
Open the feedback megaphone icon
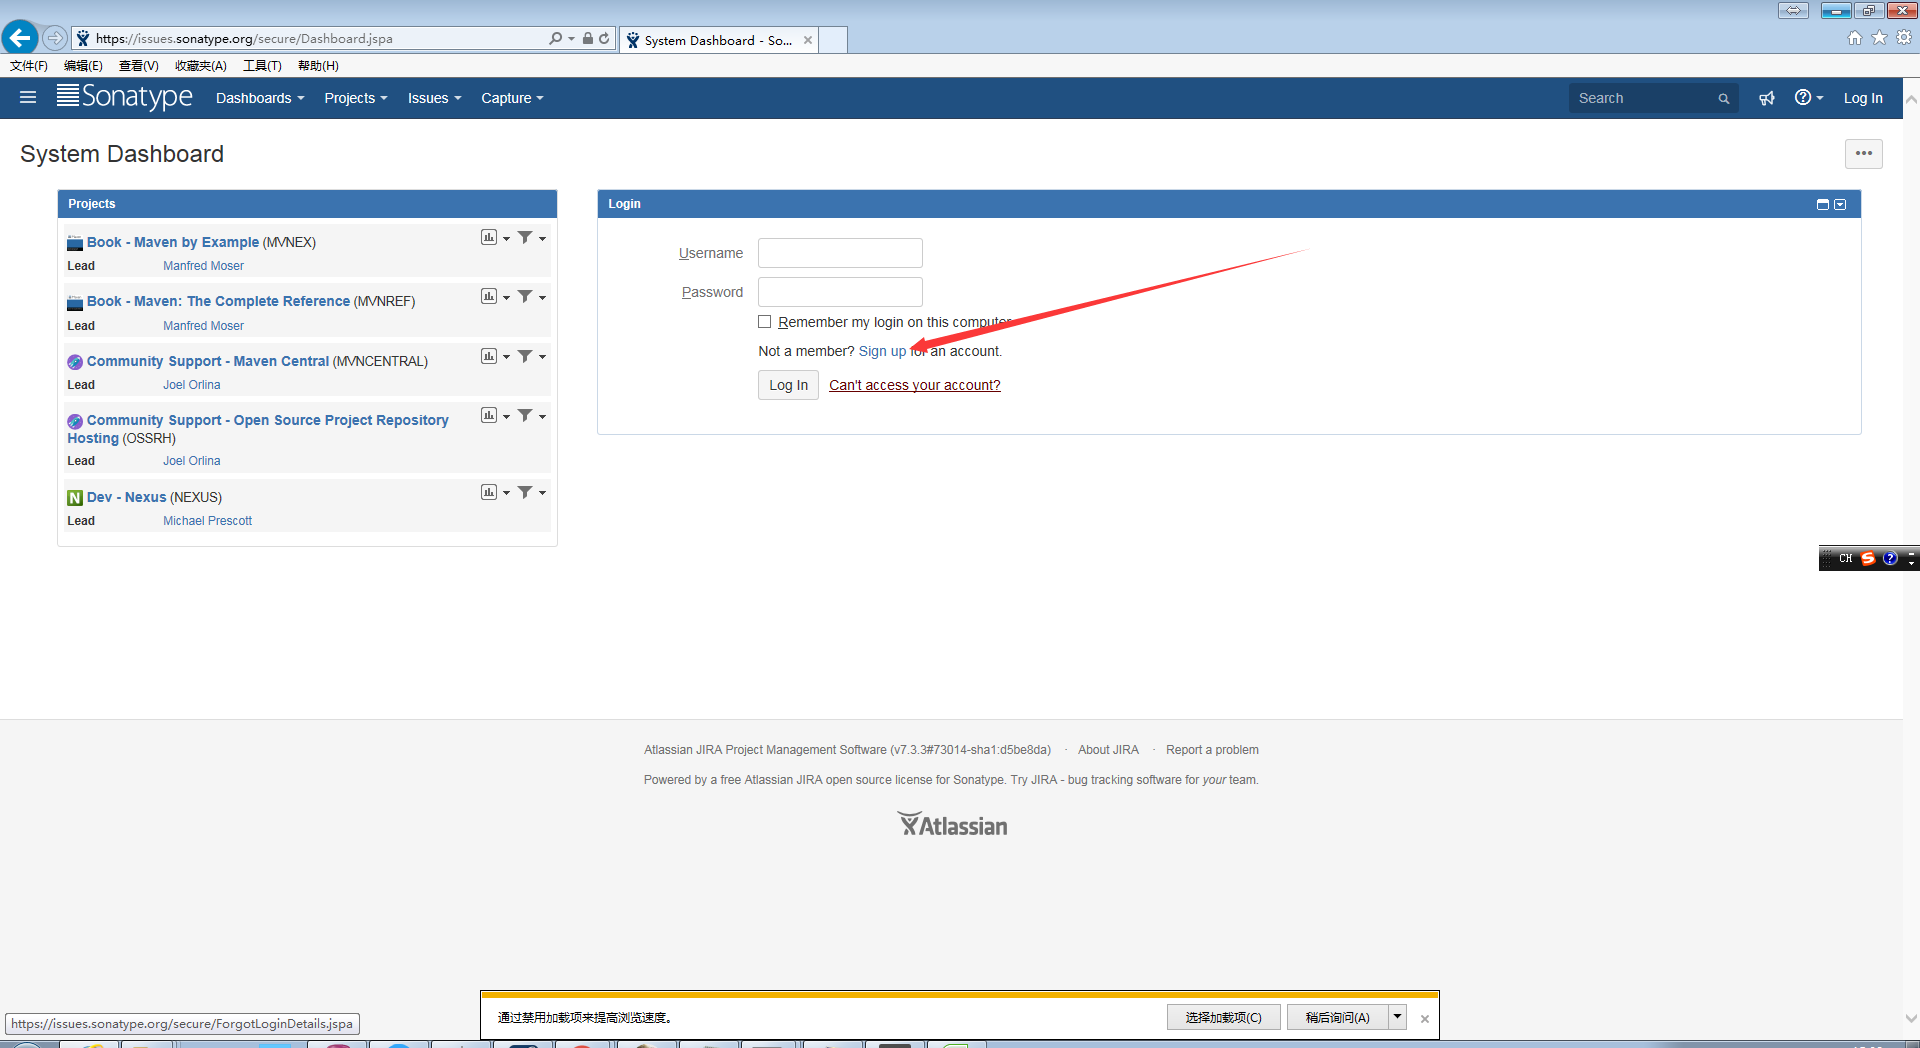point(1767,98)
